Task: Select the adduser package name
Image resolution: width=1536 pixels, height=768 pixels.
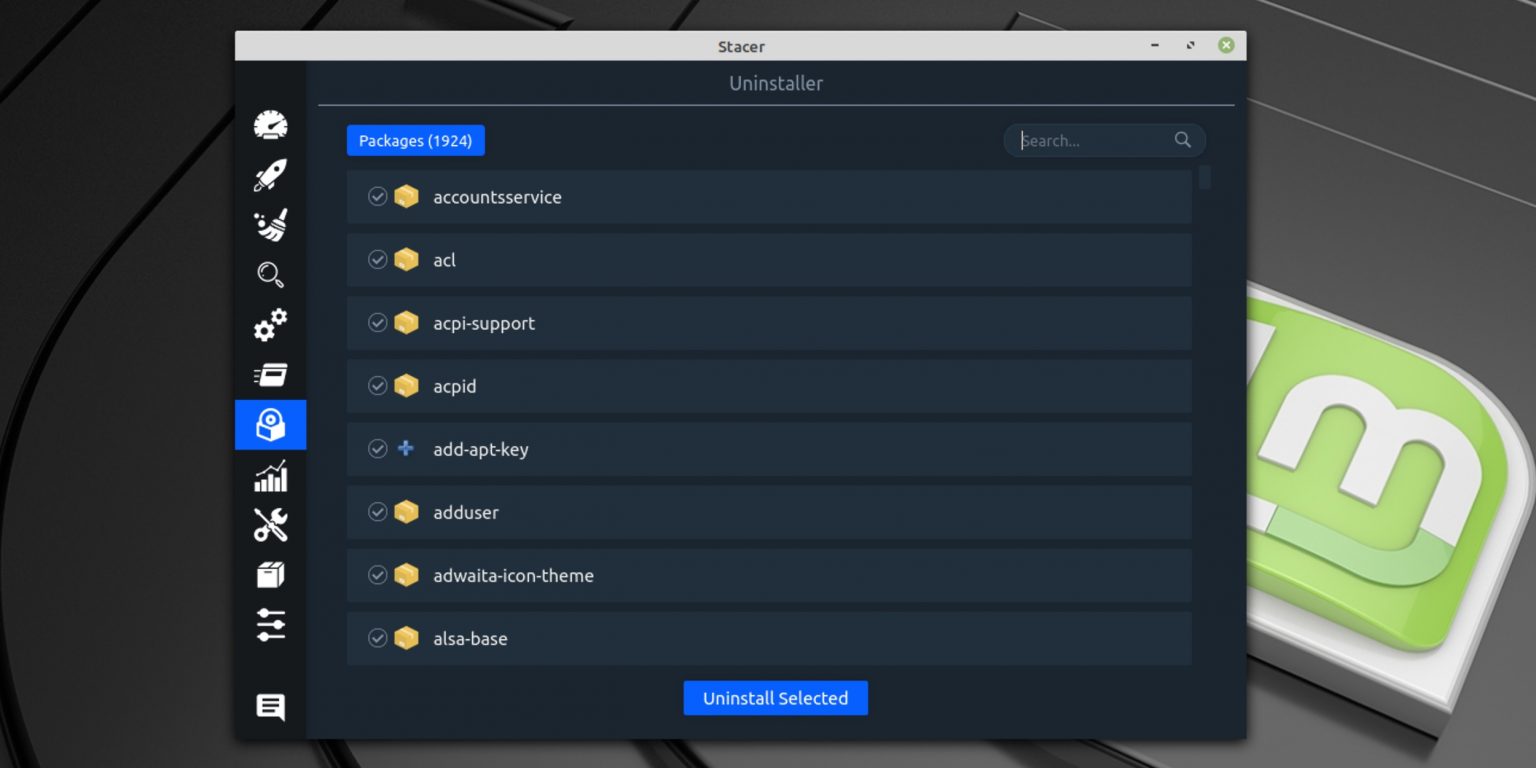Action: [x=465, y=512]
